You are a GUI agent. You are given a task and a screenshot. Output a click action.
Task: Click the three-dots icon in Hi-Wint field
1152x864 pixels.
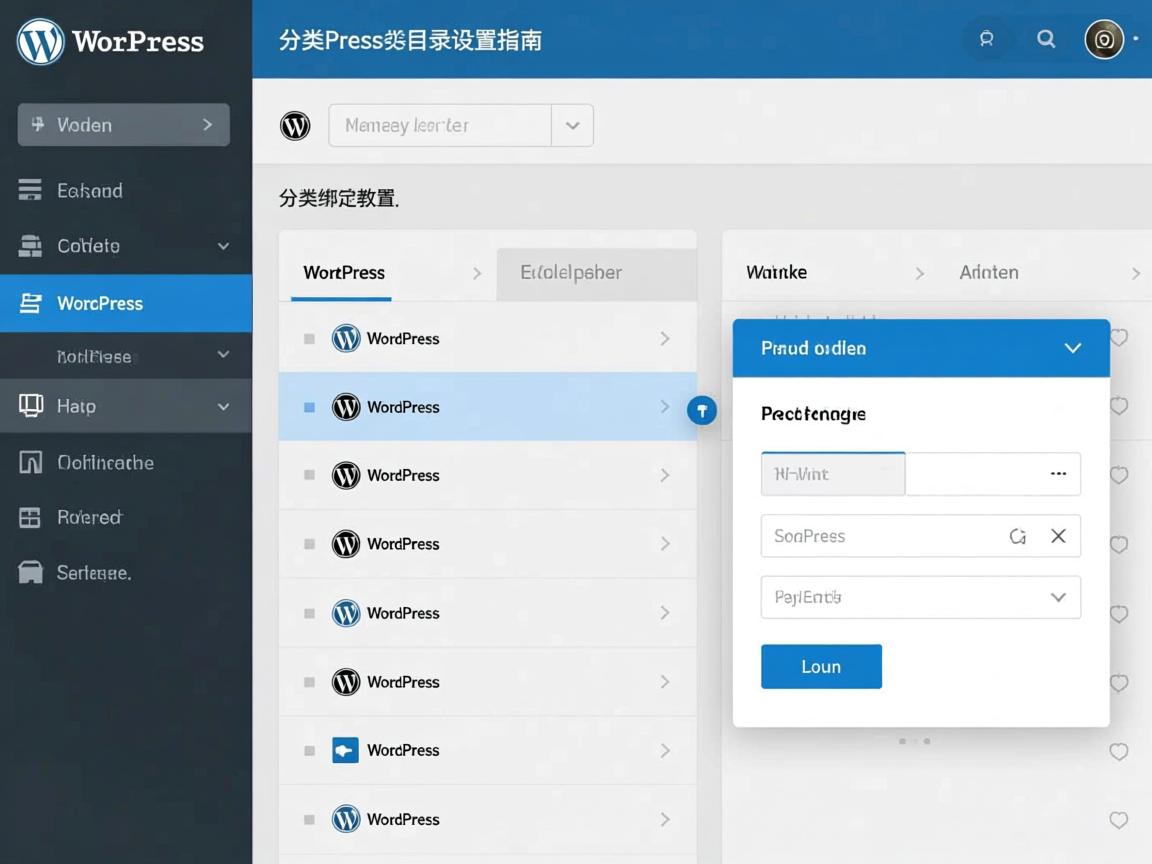[1058, 474]
